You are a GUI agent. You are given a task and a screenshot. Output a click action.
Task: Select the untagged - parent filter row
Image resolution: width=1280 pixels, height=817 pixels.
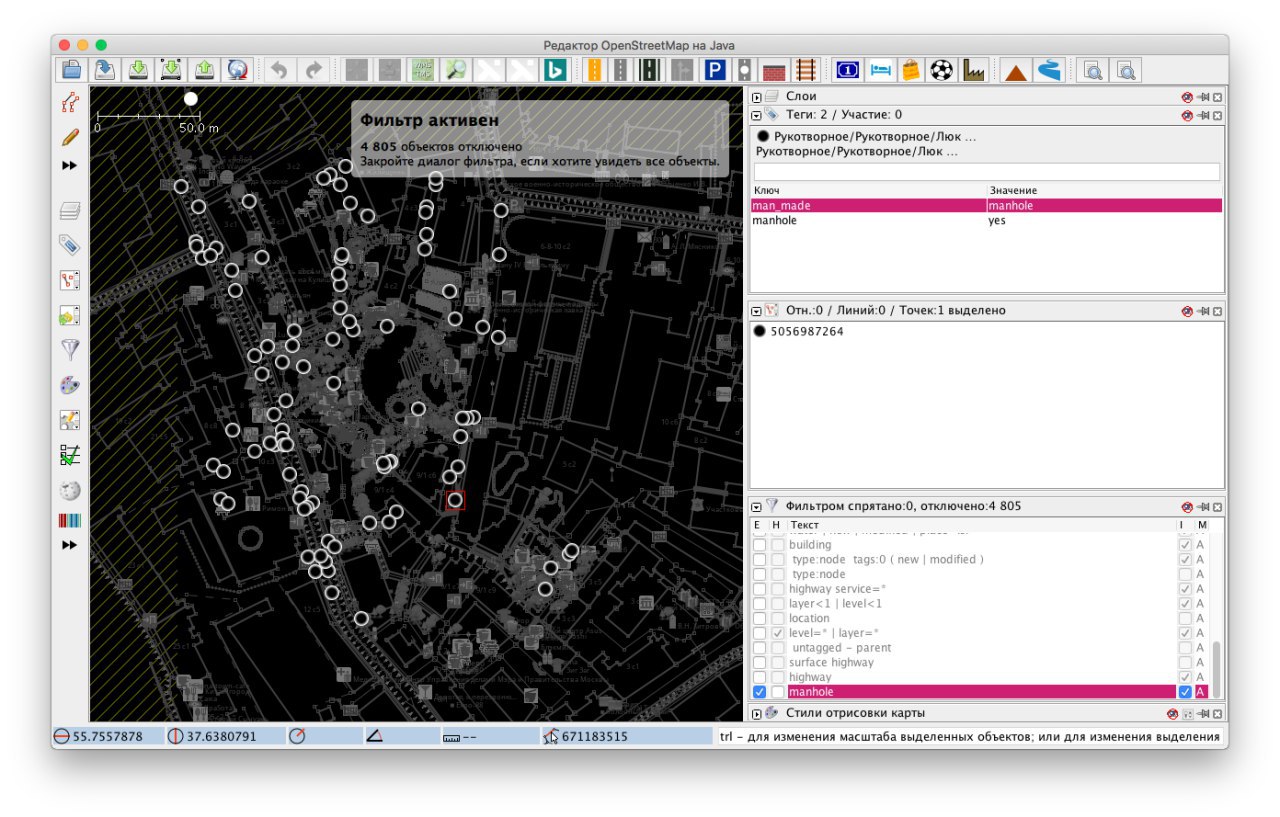click(x=981, y=648)
